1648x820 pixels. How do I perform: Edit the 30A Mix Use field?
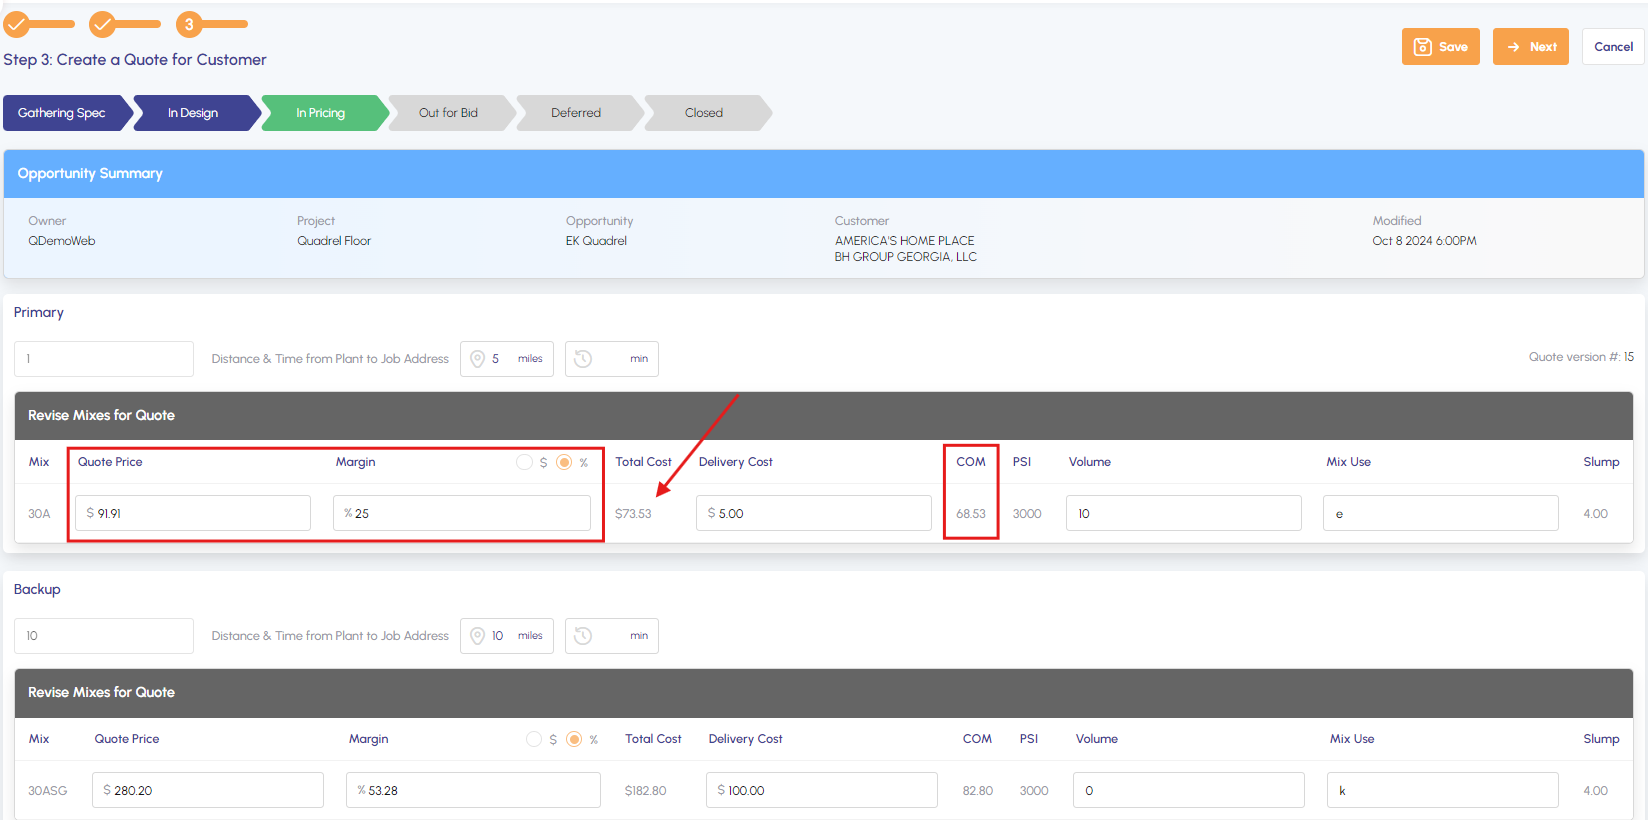tap(1441, 513)
